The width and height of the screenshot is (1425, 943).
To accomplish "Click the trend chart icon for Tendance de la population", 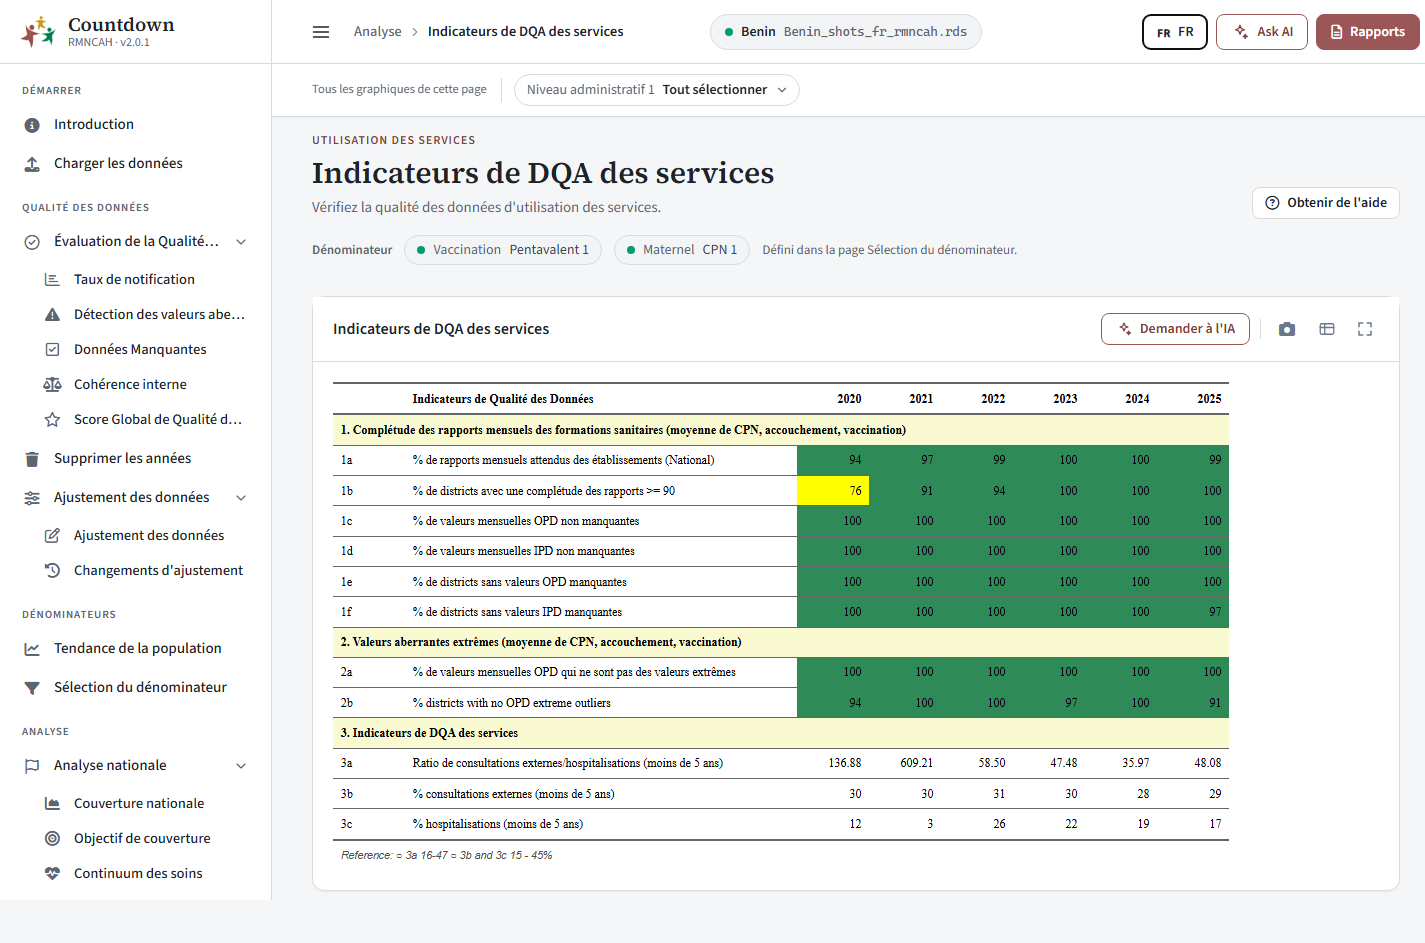I will pyautogui.click(x=32, y=649).
